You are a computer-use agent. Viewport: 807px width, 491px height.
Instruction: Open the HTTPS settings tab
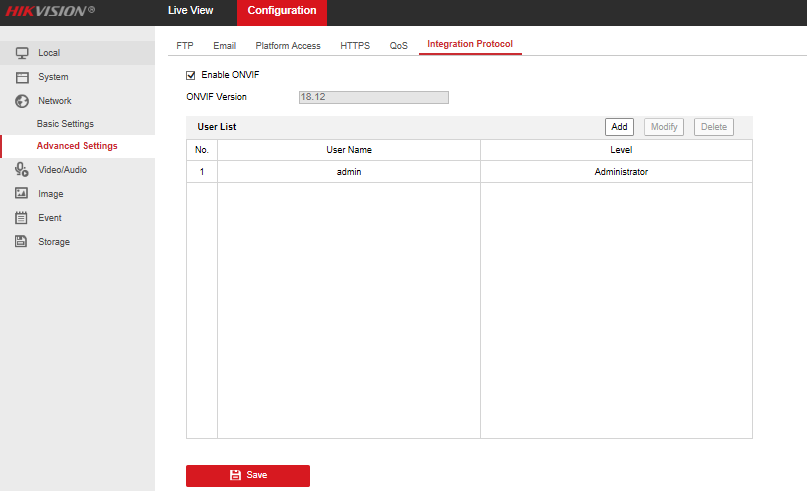coord(355,46)
